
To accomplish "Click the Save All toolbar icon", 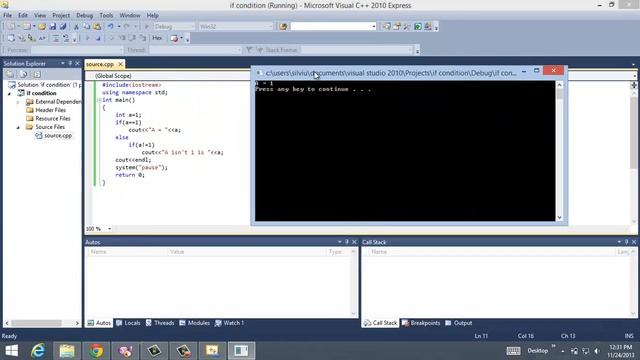I will click(x=63, y=27).
